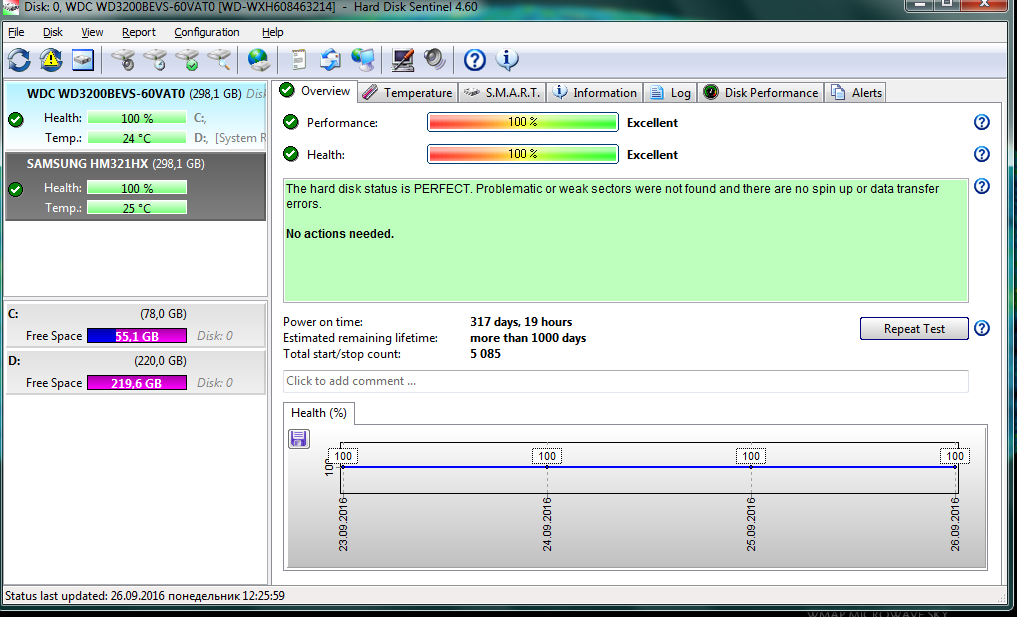1017x617 pixels.
Task: Switch to the Temperature tab
Action: [x=407, y=92]
